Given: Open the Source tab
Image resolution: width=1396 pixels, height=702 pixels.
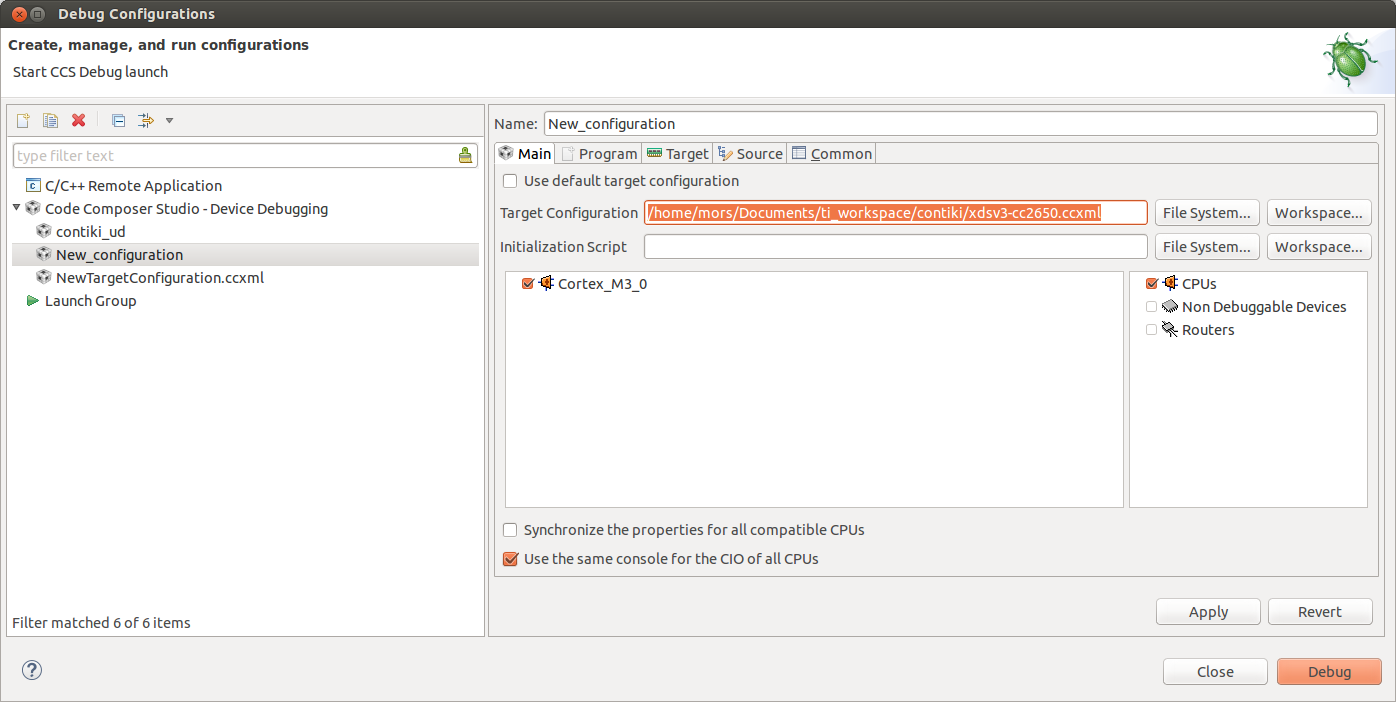Looking at the screenshot, I should tap(750, 153).
